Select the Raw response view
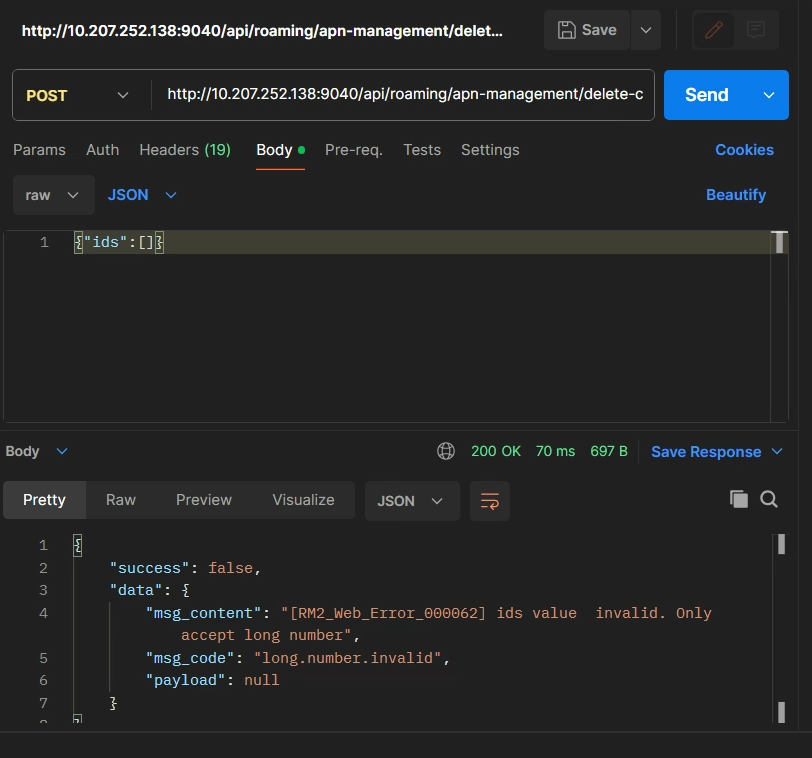 [x=121, y=500]
